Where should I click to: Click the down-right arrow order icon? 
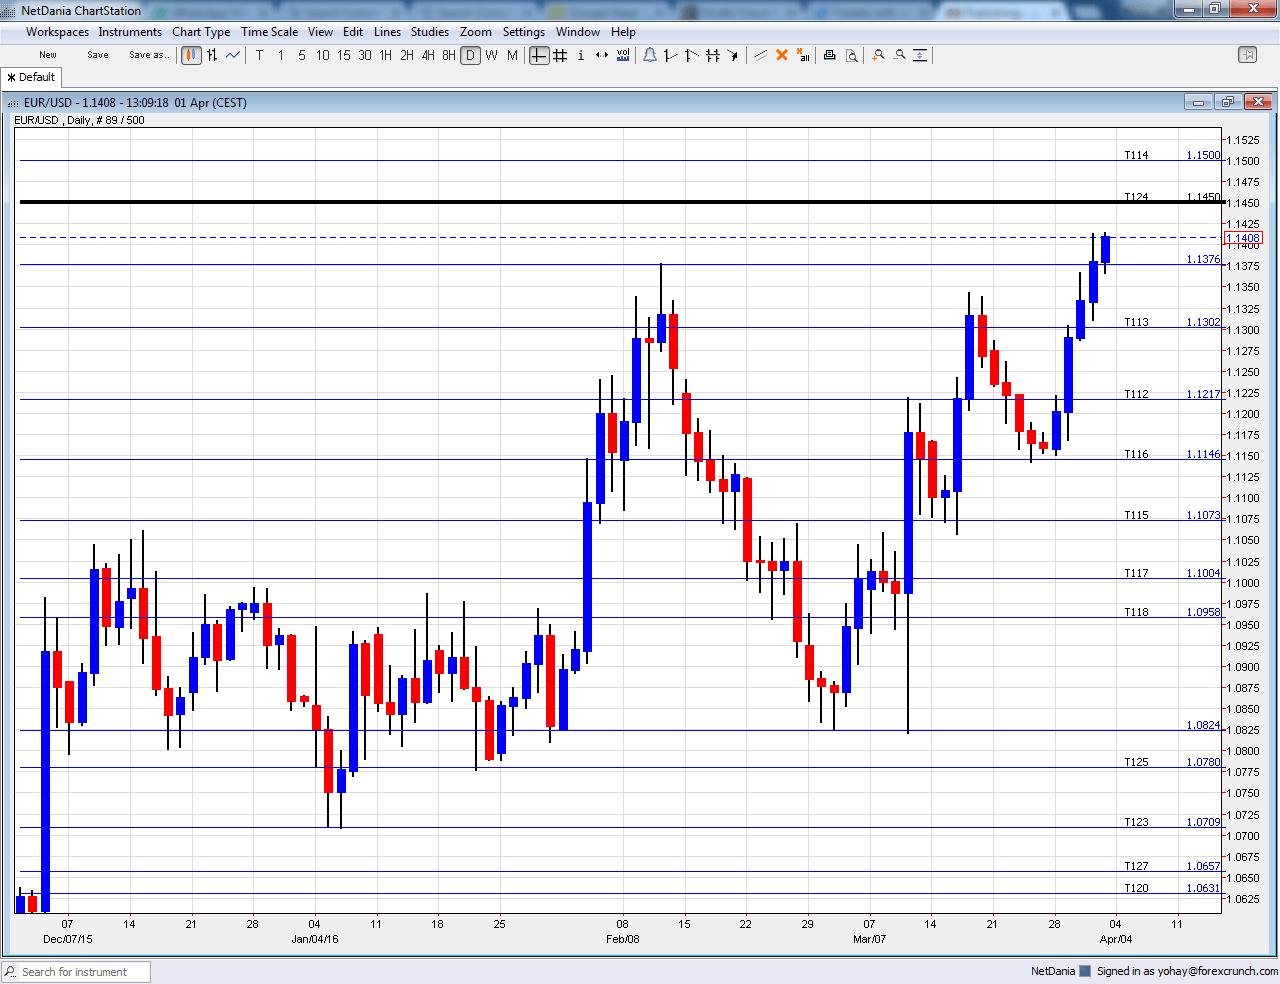pyautogui.click(x=734, y=55)
